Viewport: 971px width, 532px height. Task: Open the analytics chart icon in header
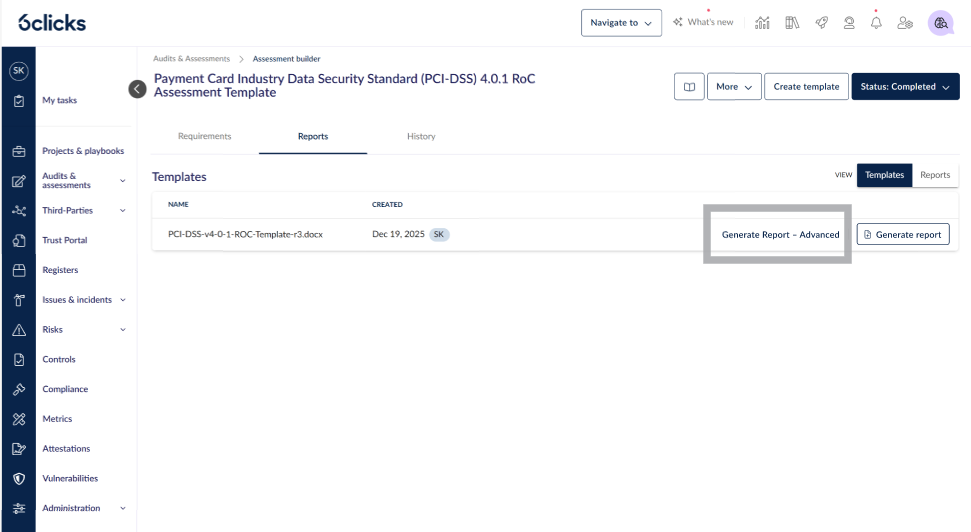coord(762,22)
